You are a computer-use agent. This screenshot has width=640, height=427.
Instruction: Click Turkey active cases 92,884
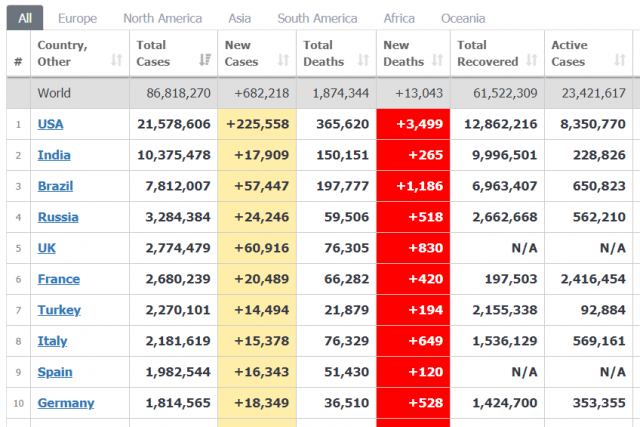click(x=603, y=310)
